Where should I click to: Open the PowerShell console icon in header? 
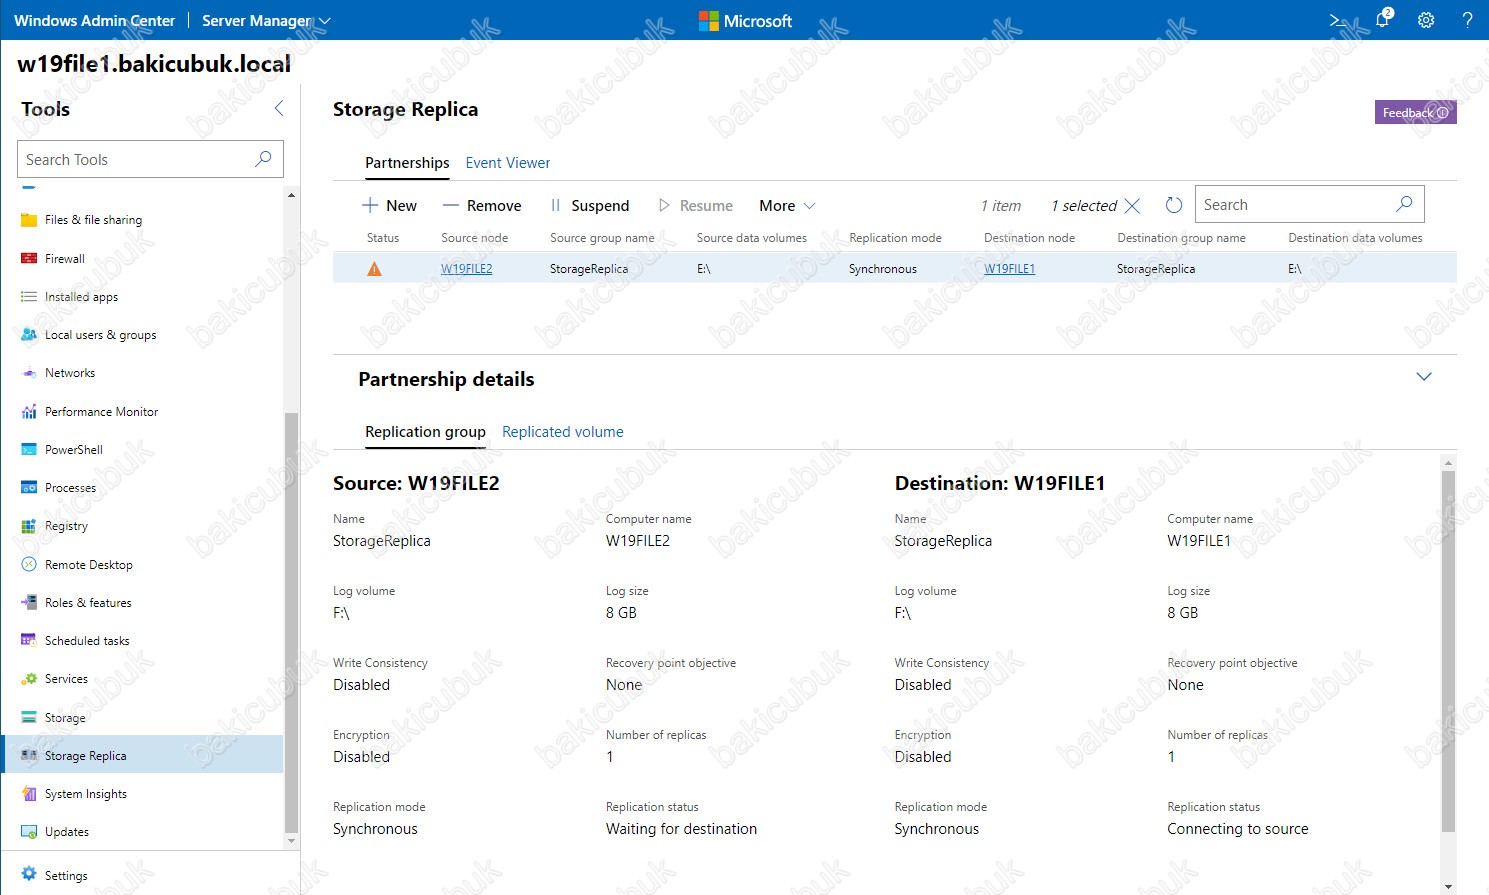click(x=1338, y=20)
